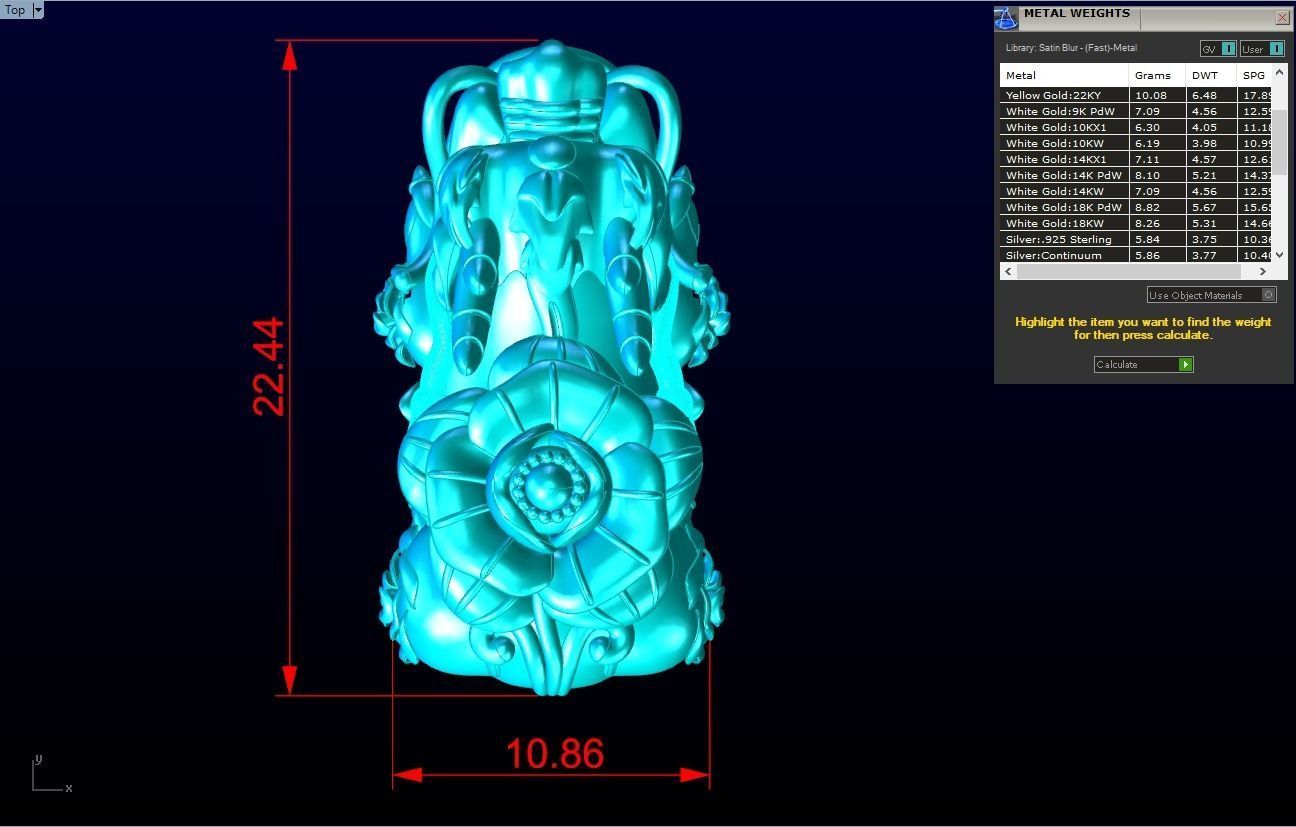1296x827 pixels.
Task: Close the Metal Weights panel
Action: pos(1282,17)
